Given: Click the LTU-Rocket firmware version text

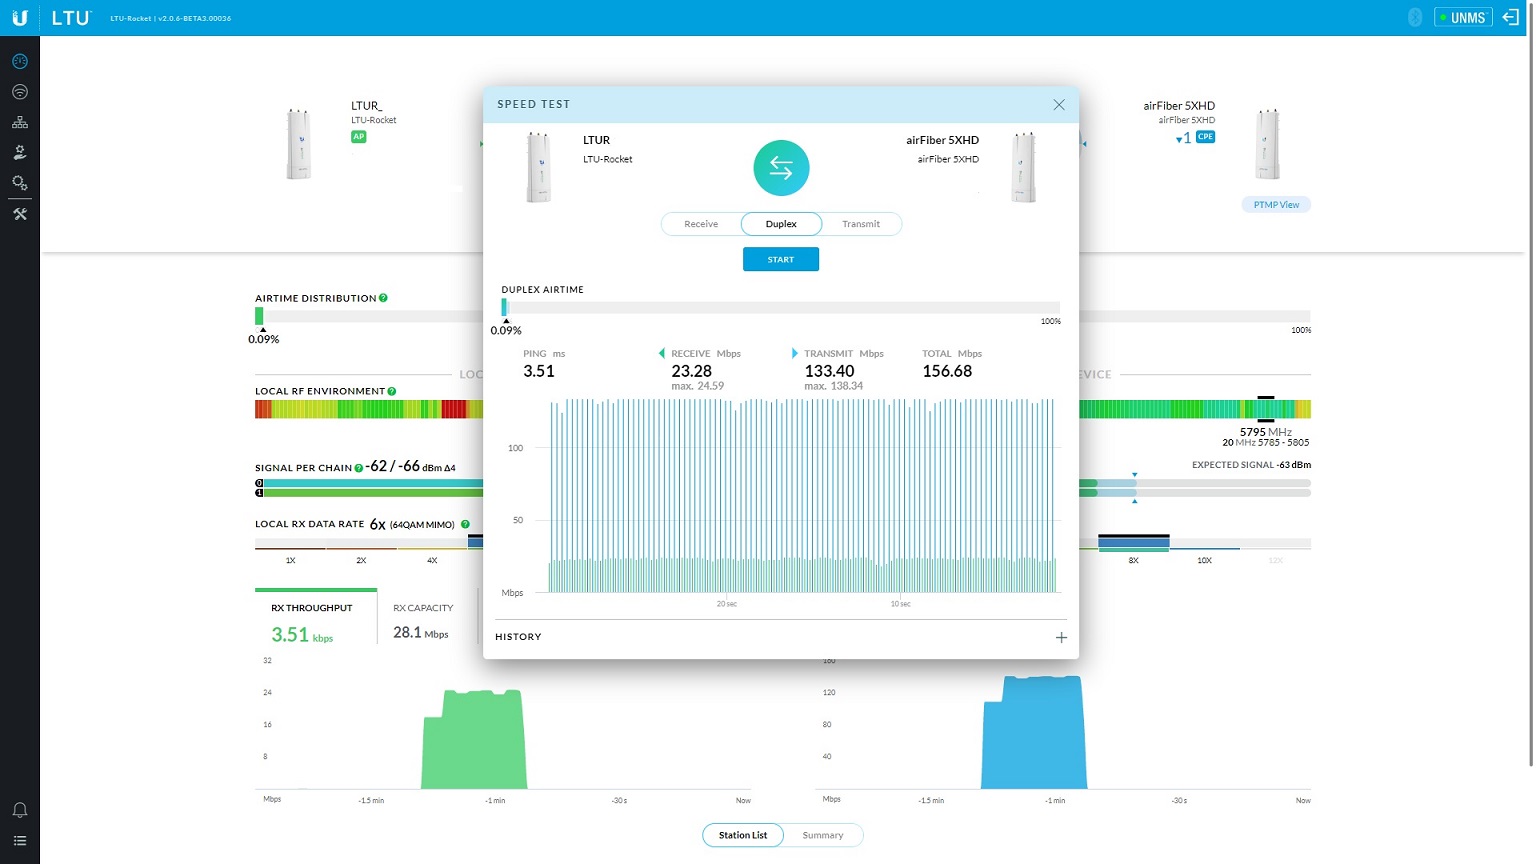Looking at the screenshot, I should click(x=171, y=18).
